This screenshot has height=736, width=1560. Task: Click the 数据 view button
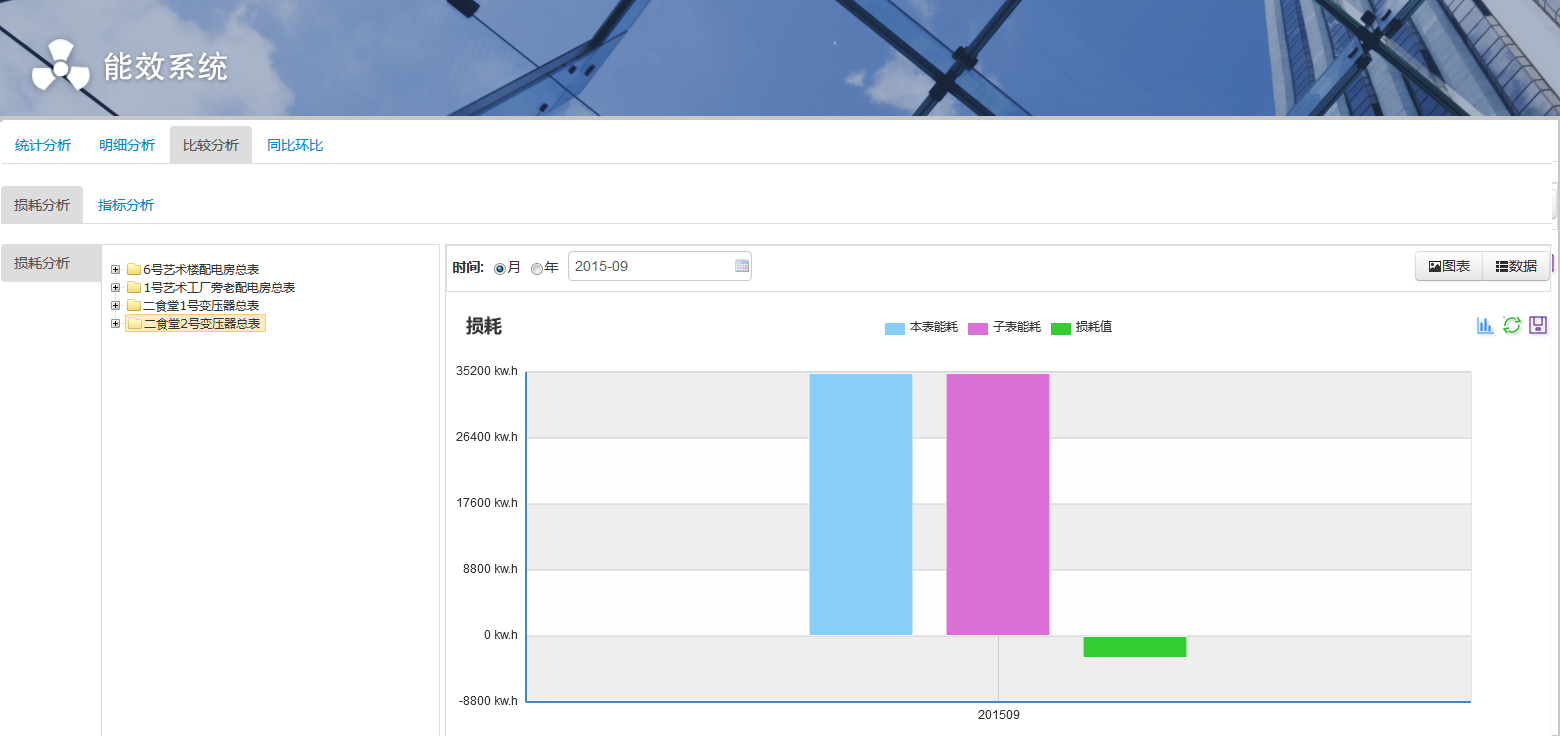coord(1516,266)
